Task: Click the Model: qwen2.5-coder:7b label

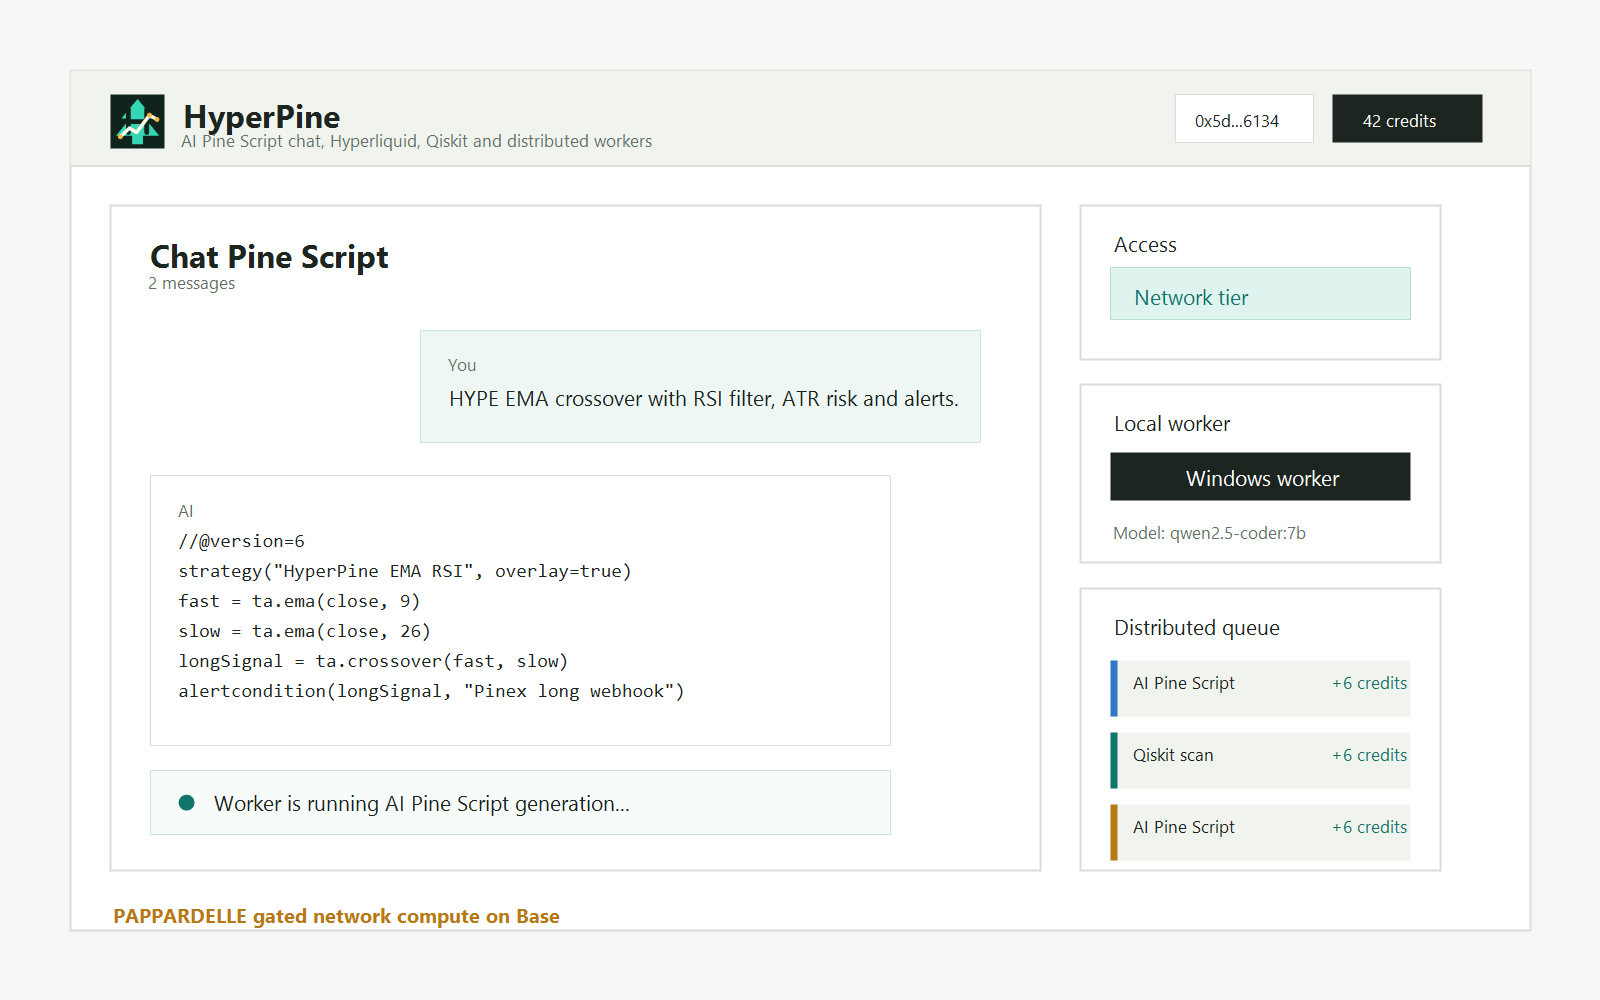Action: (x=1209, y=533)
